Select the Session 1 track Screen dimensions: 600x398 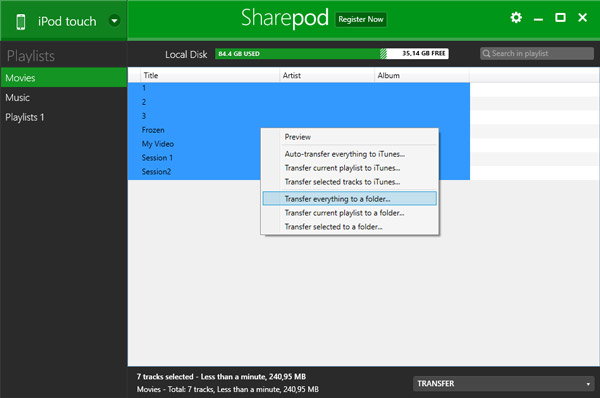click(194, 158)
